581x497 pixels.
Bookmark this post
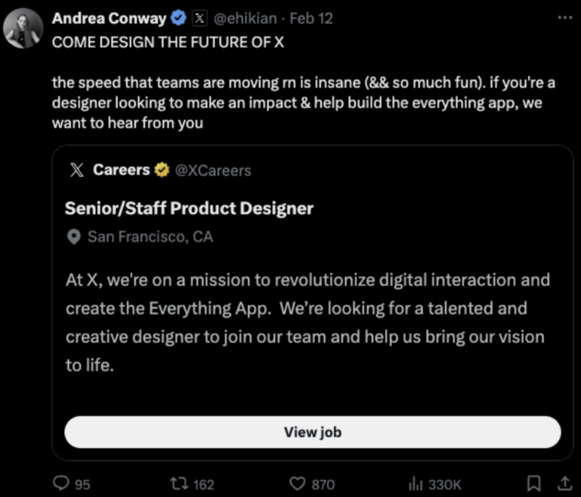click(534, 483)
